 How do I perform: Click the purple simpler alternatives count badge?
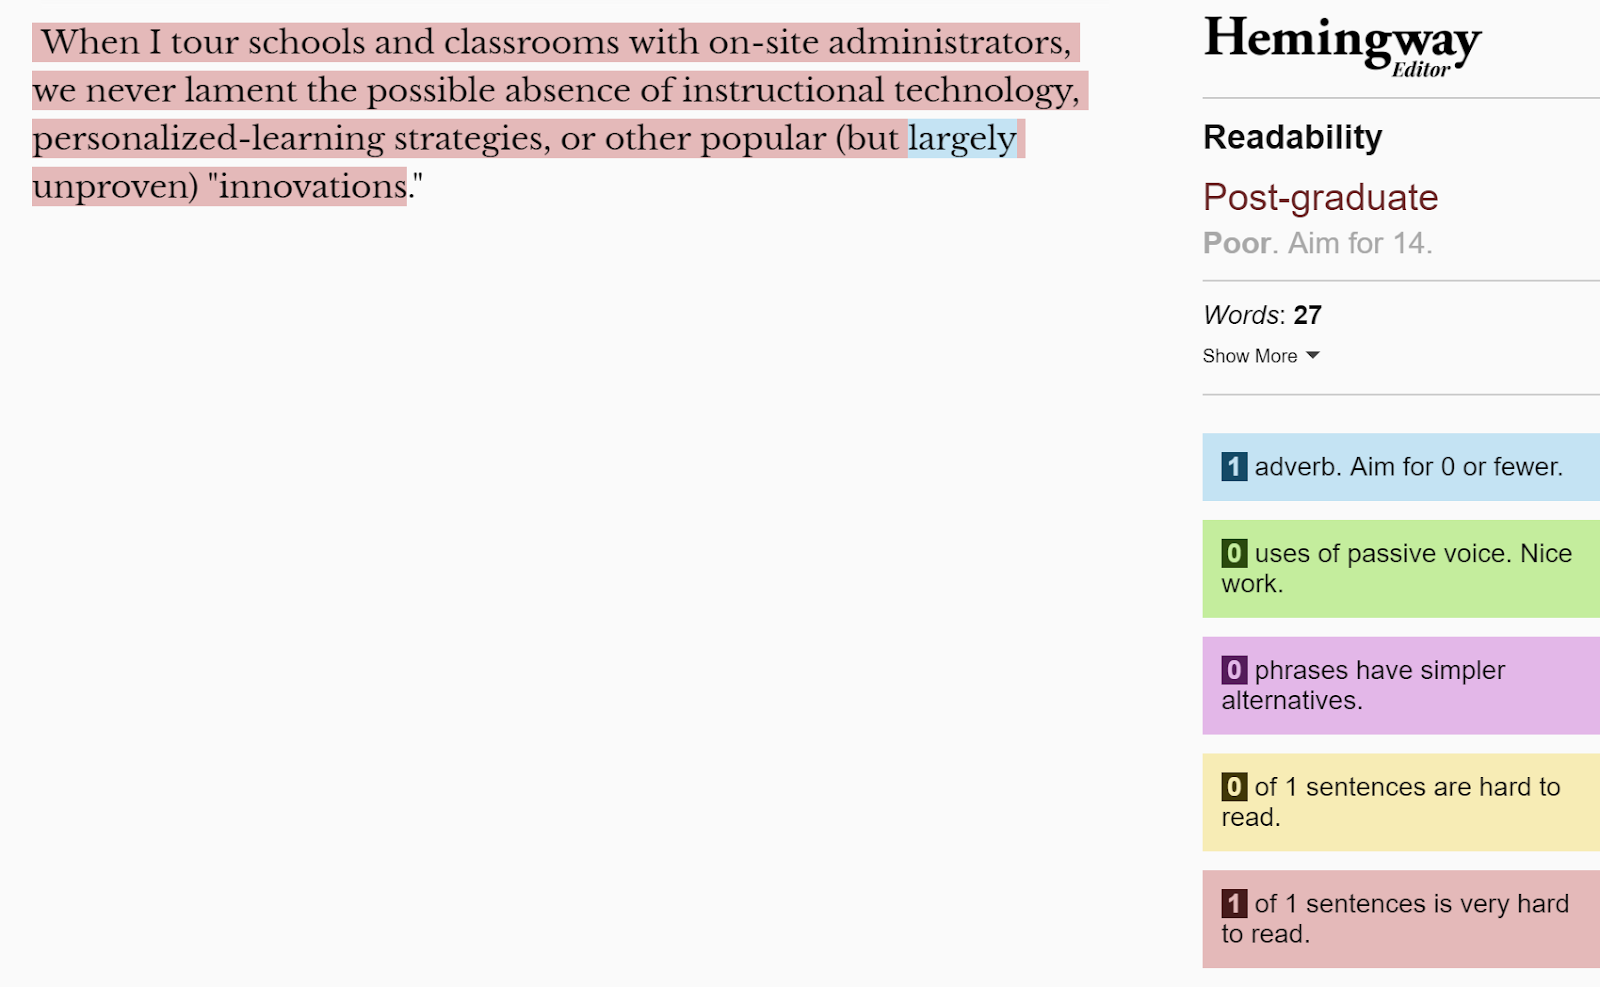point(1234,670)
